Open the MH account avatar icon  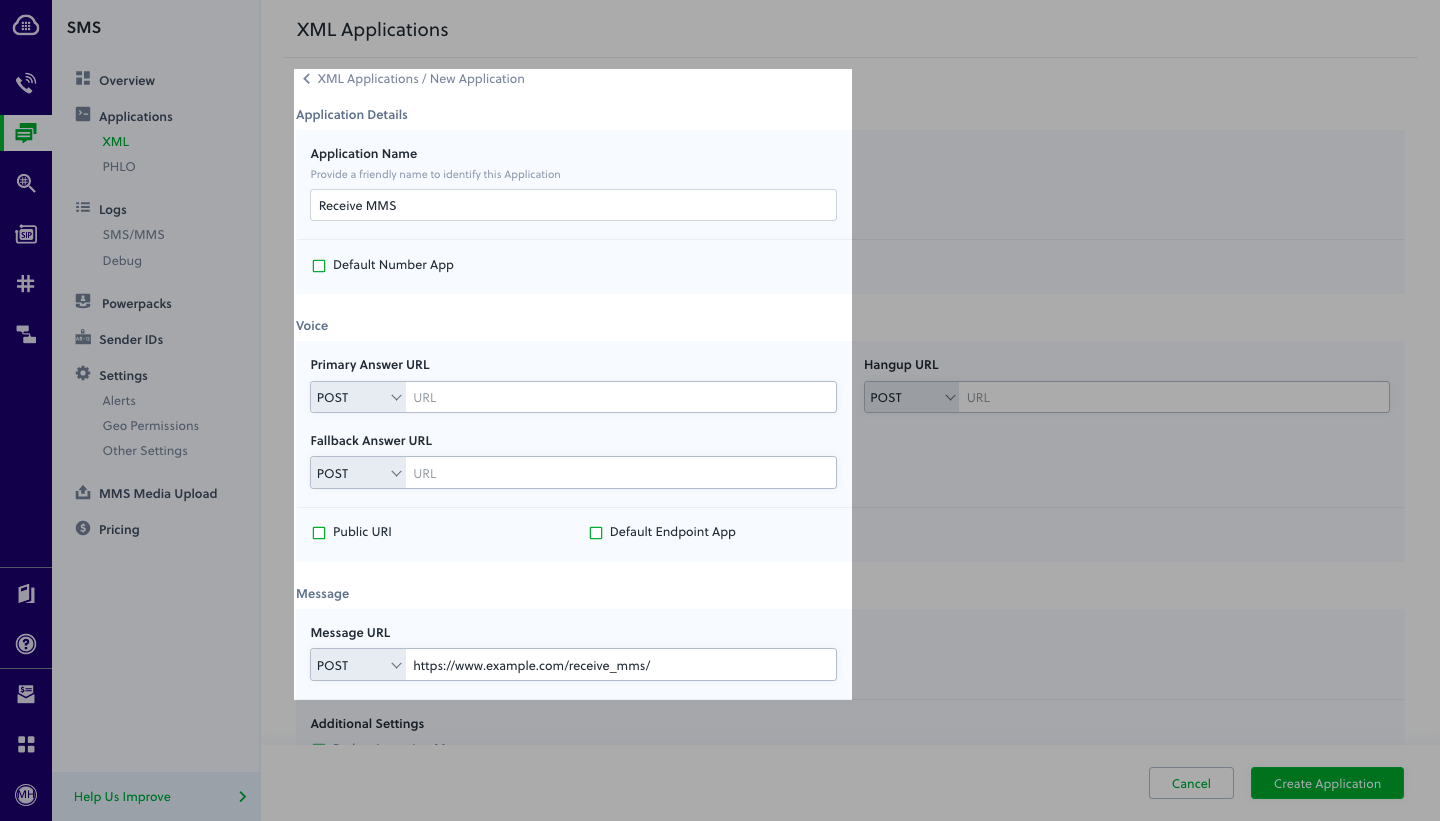25,795
